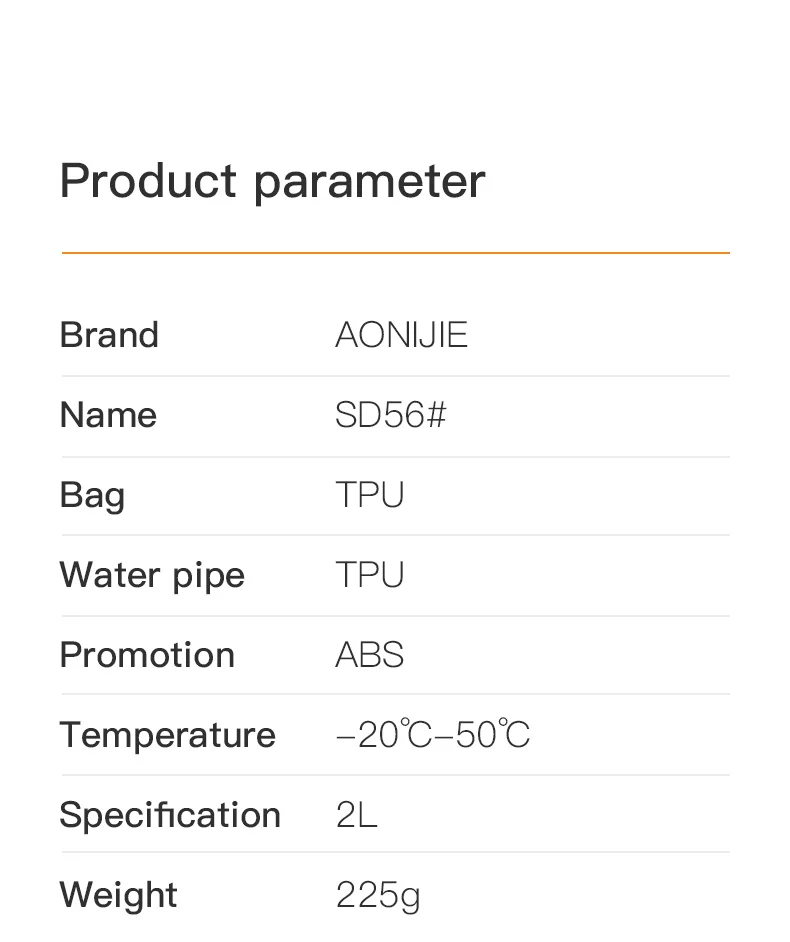Click the AONIJIE brand value
Screen dimensions: 790x942
tap(401, 335)
